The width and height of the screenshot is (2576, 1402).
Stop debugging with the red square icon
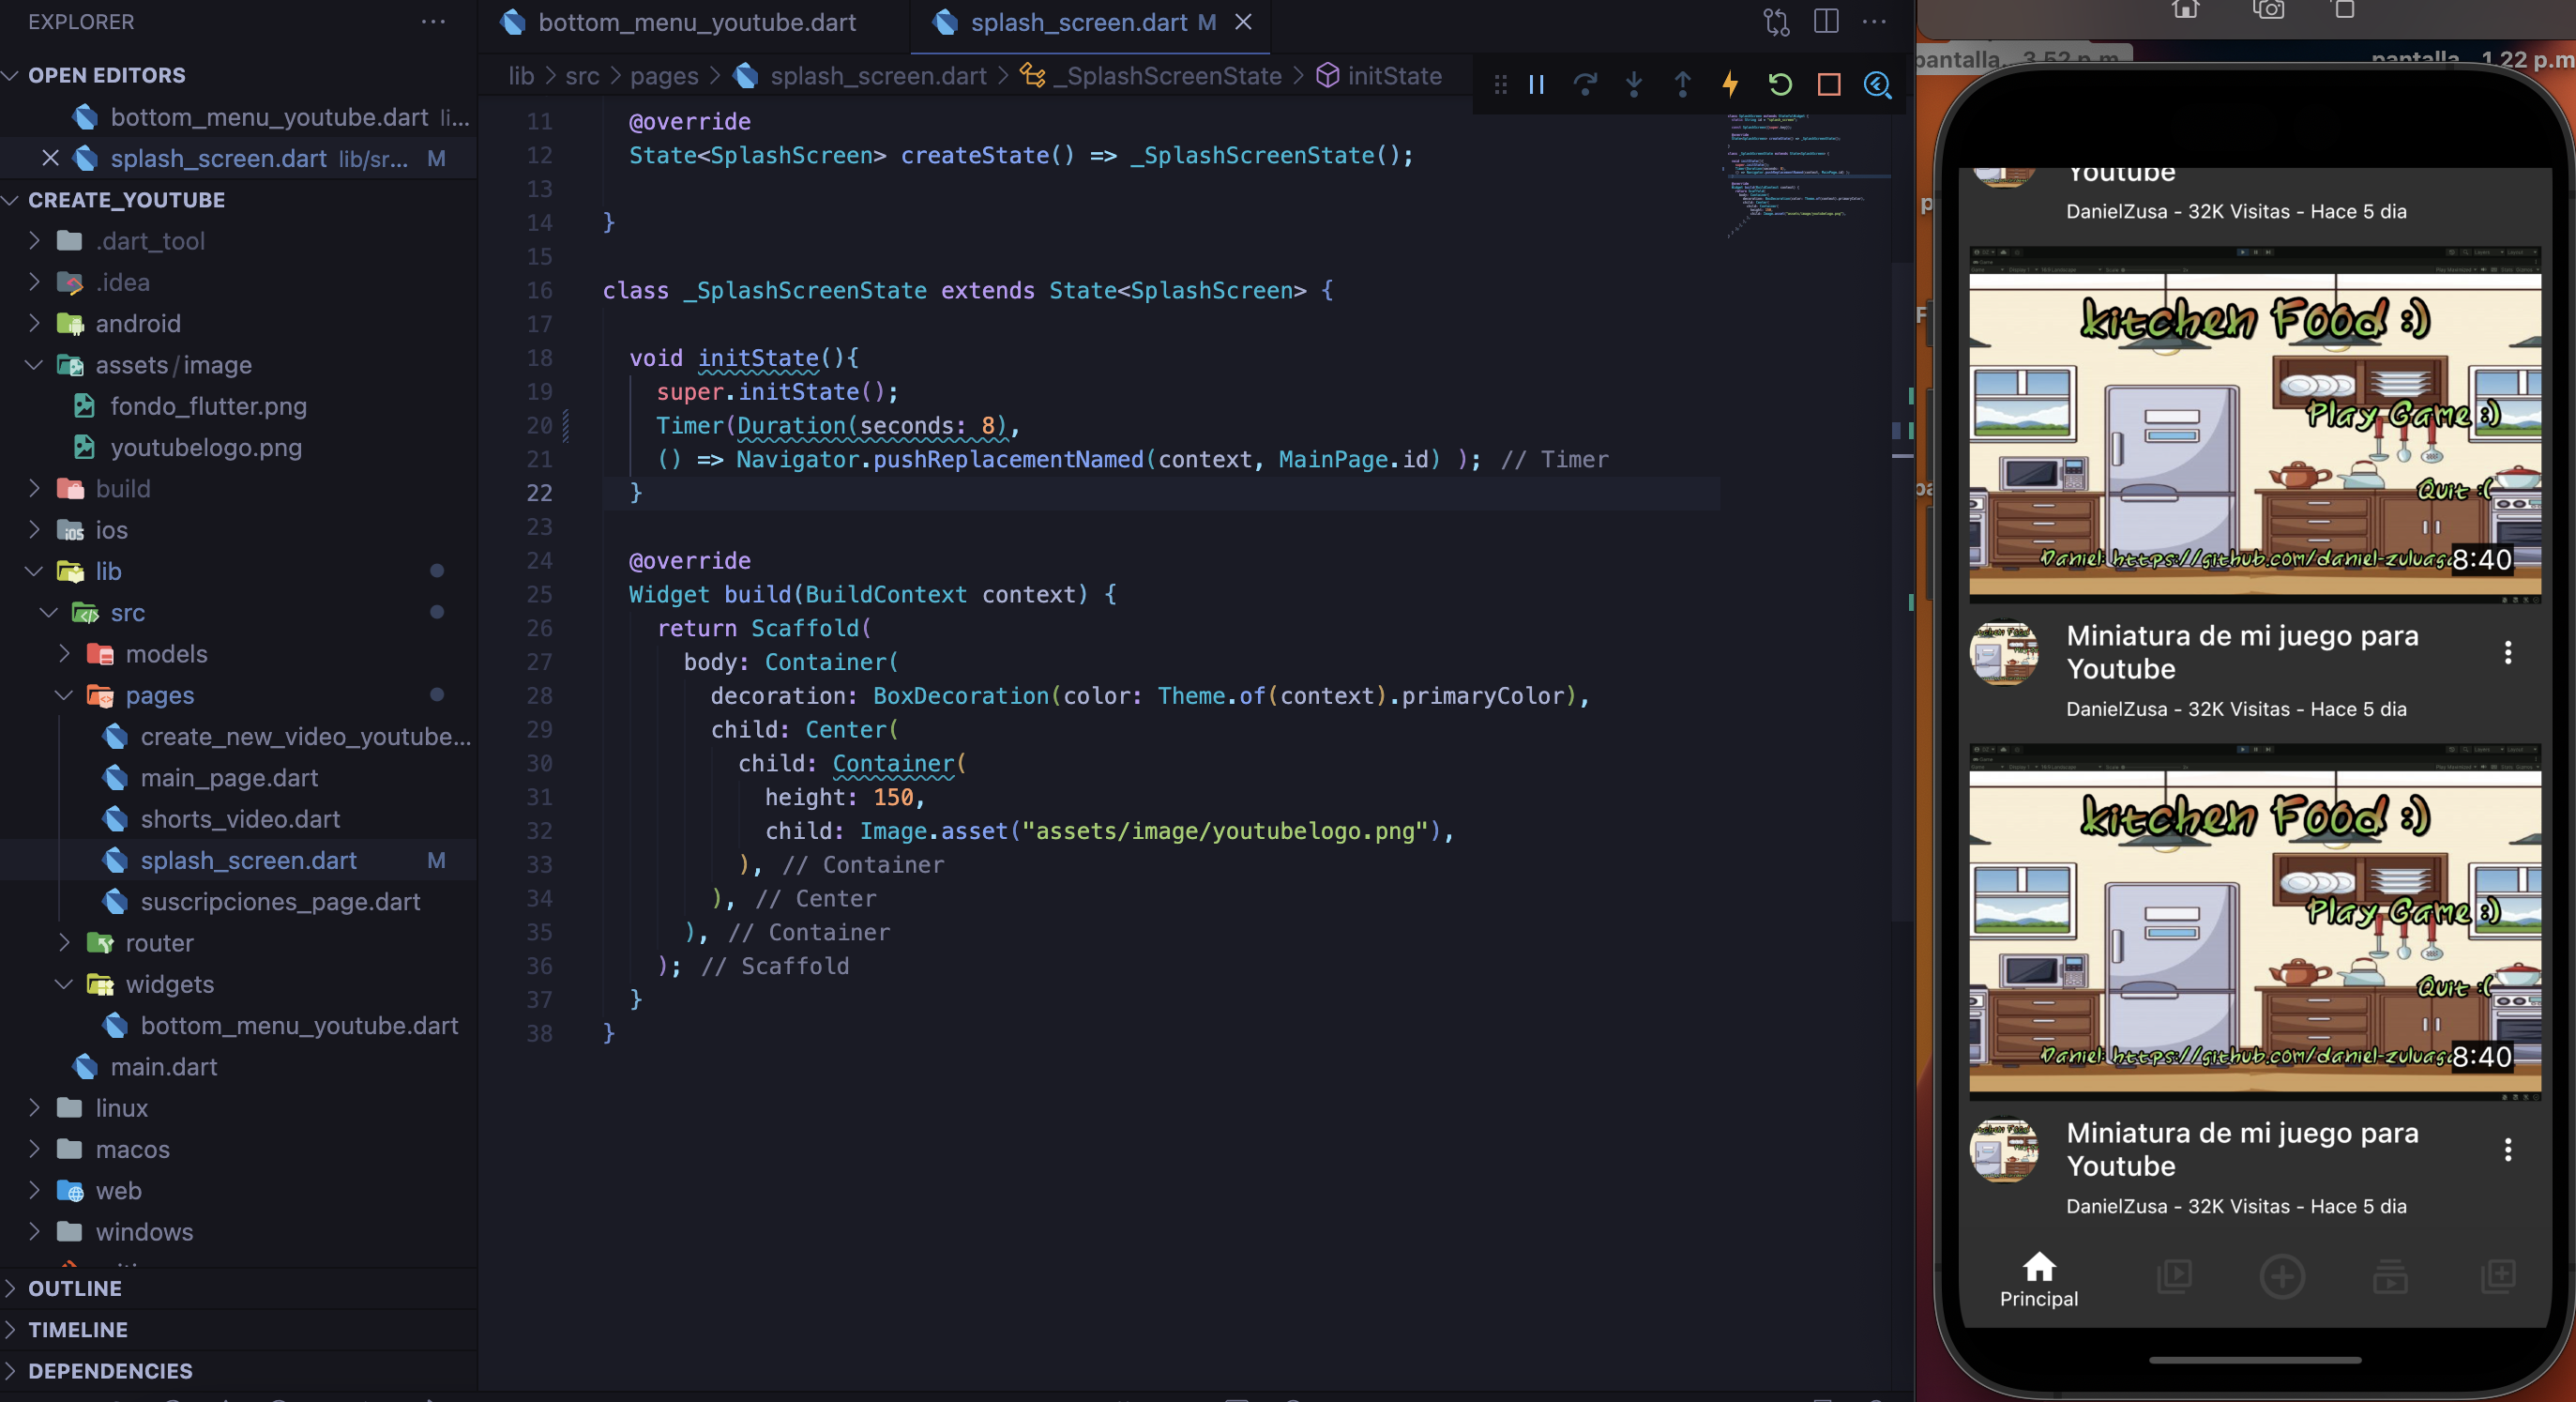[1829, 85]
